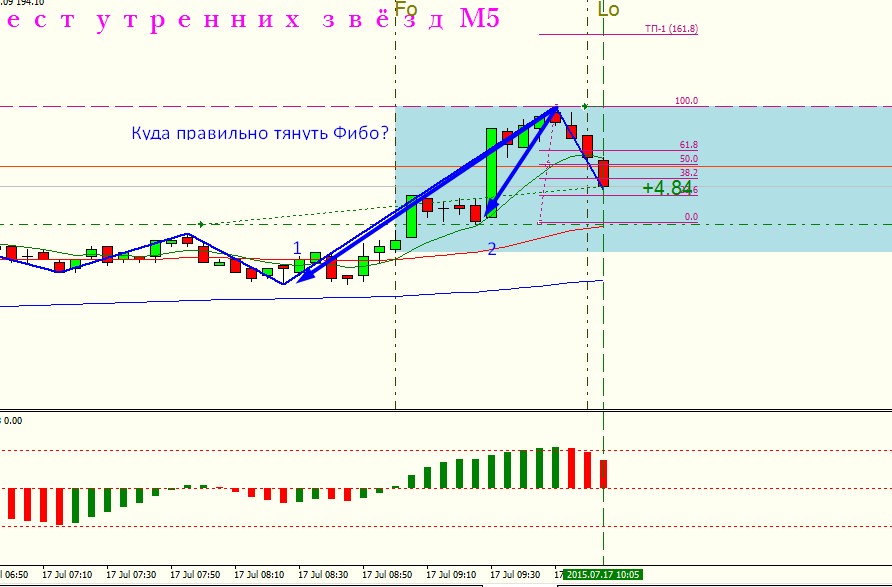Image resolution: width=892 pixels, height=587 pixels.
Task: Click the 61.8 Fibonacci level label
Action: [689, 145]
